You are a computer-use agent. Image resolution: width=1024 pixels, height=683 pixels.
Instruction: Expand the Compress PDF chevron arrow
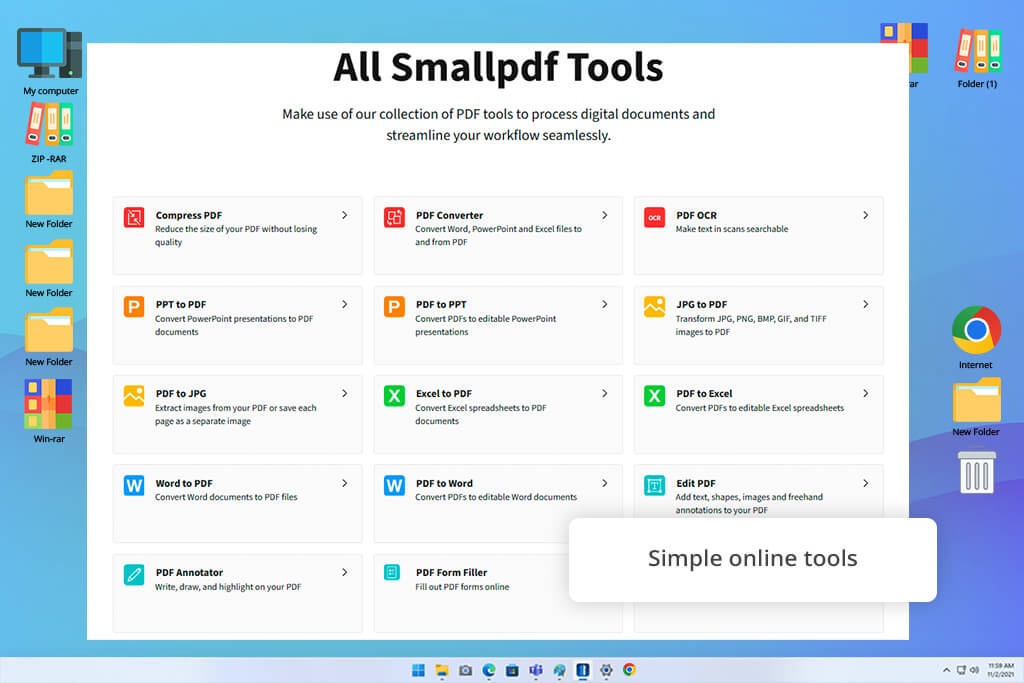tap(345, 215)
